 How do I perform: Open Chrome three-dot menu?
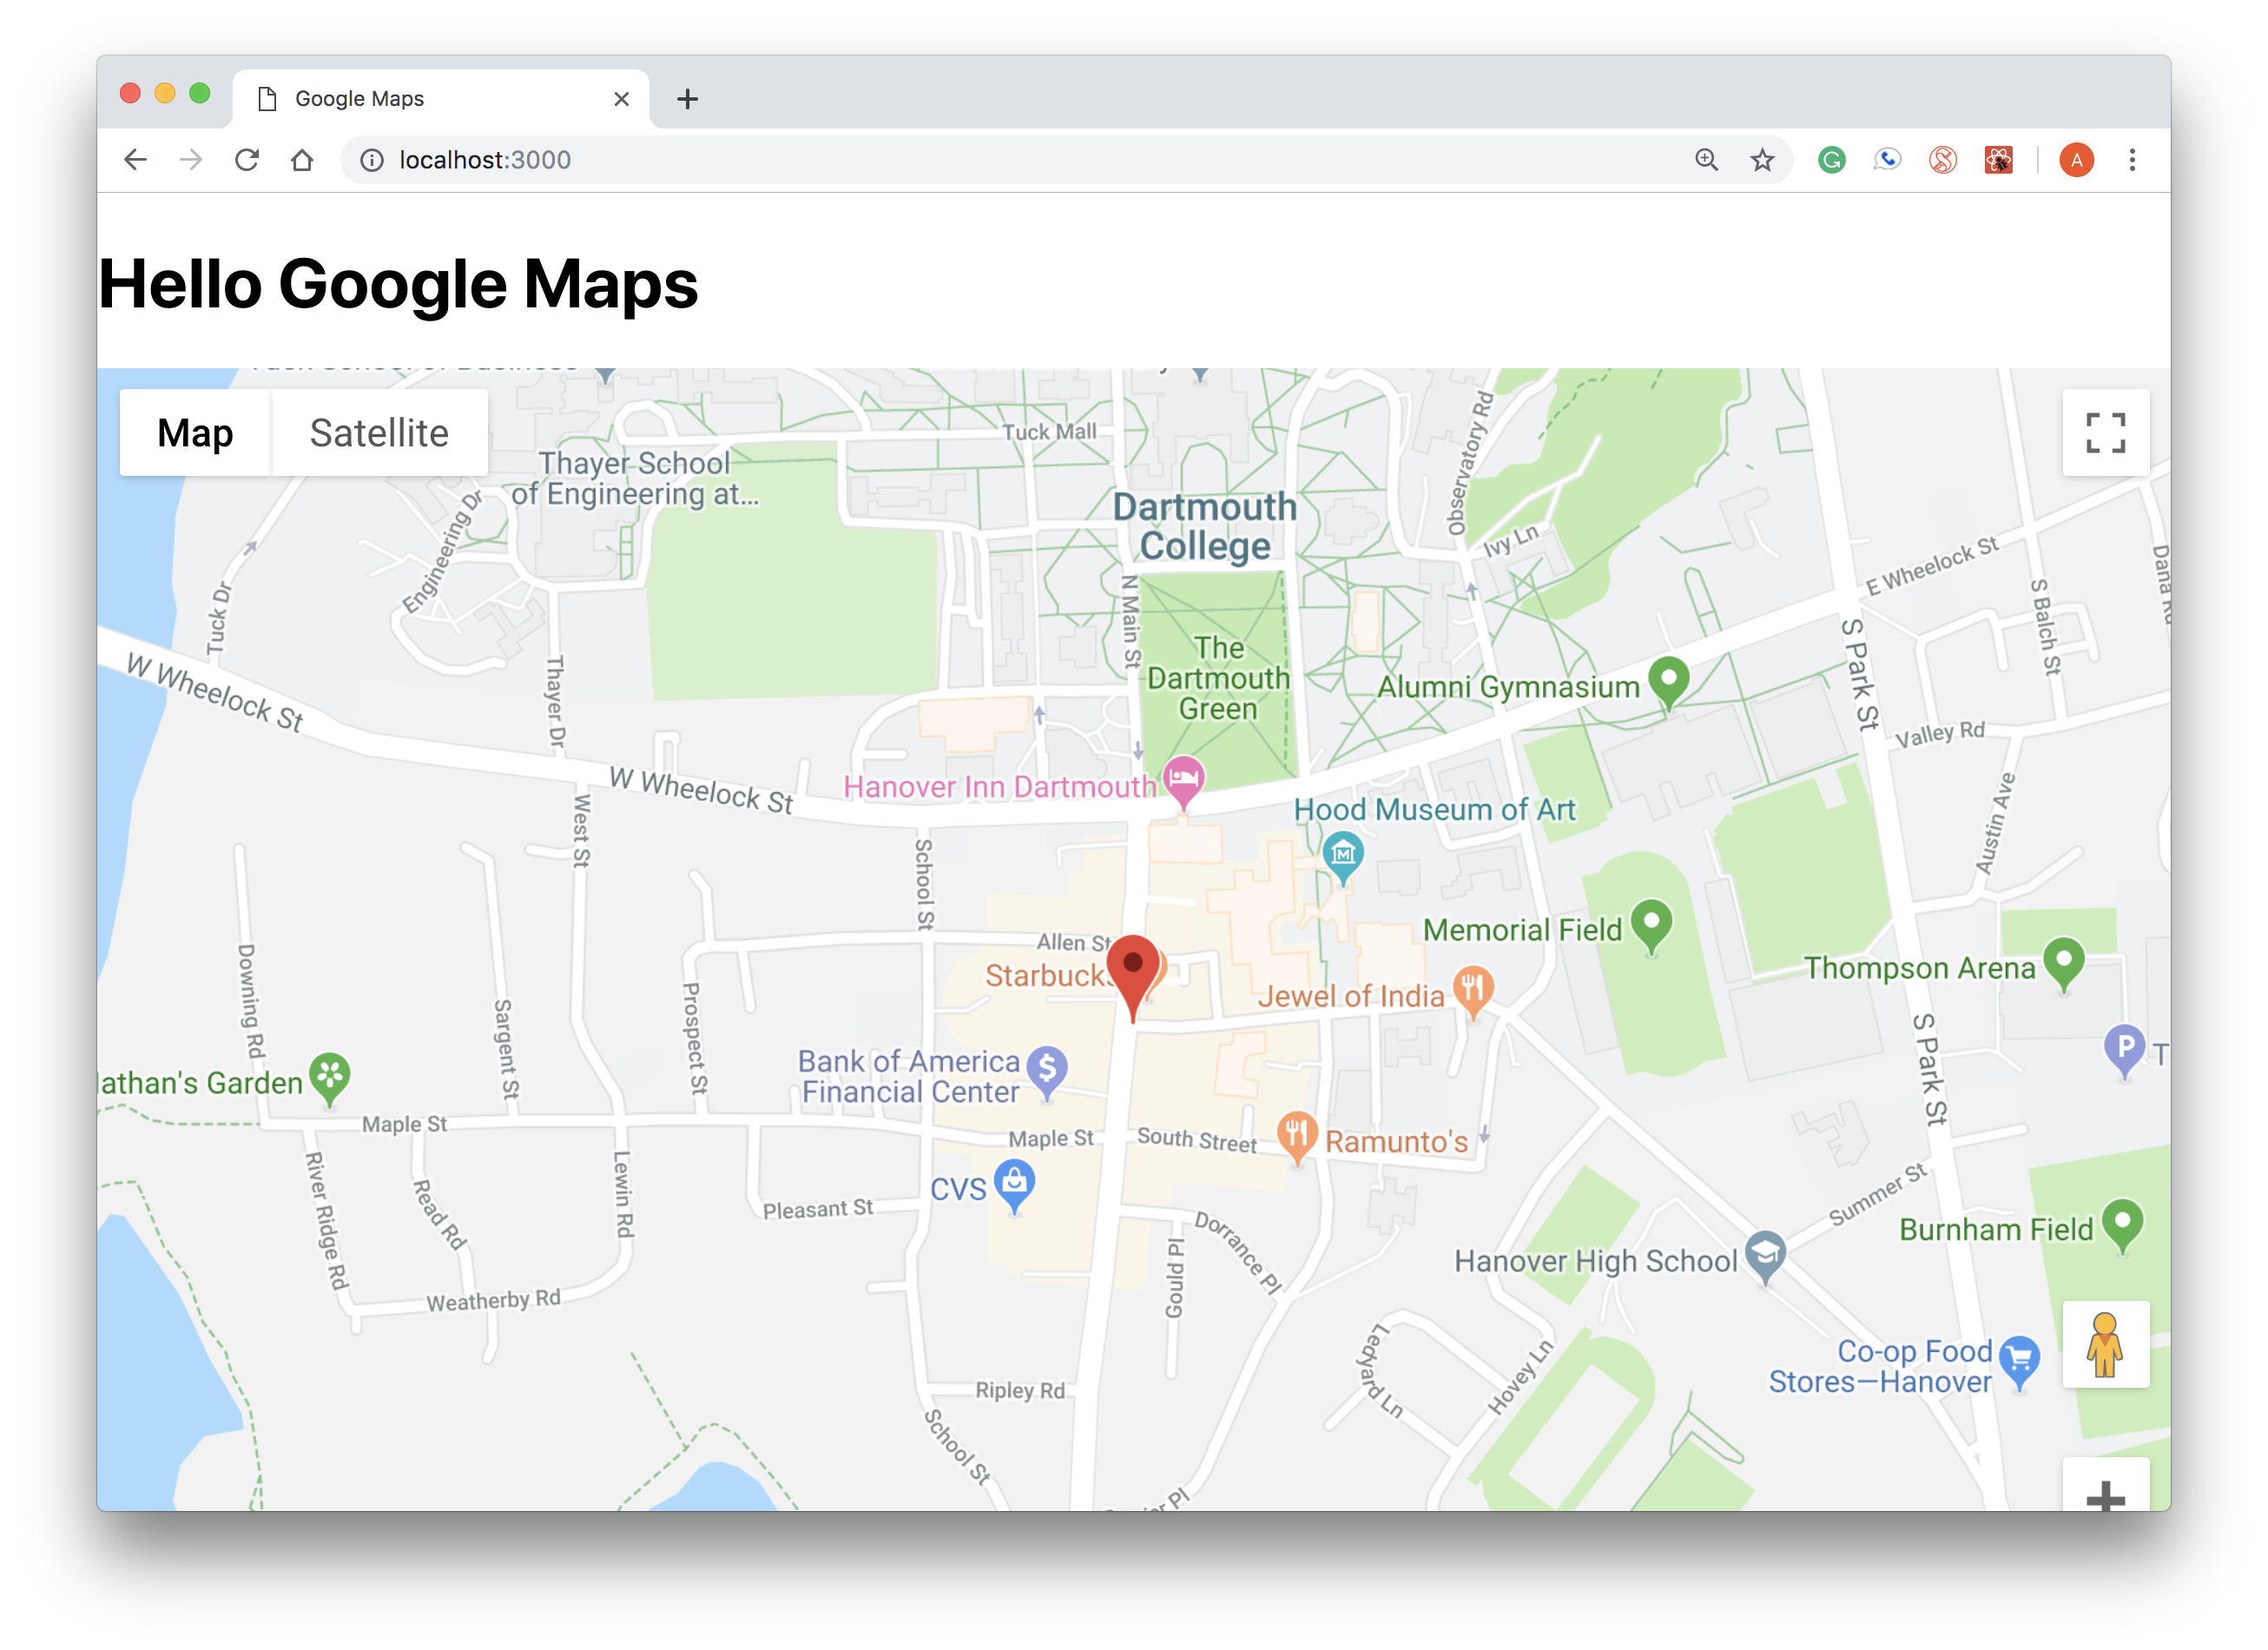(x=2132, y=160)
